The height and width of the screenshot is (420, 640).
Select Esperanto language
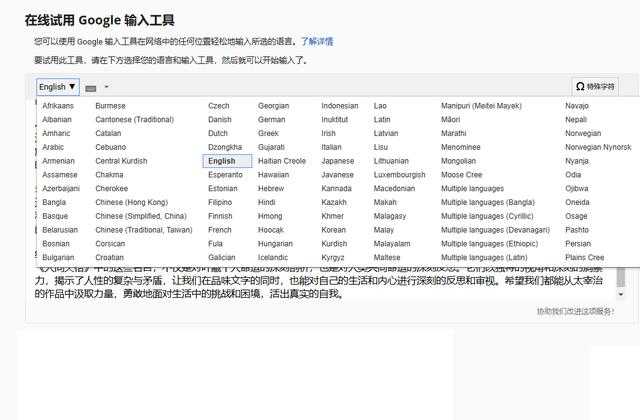coord(225,175)
